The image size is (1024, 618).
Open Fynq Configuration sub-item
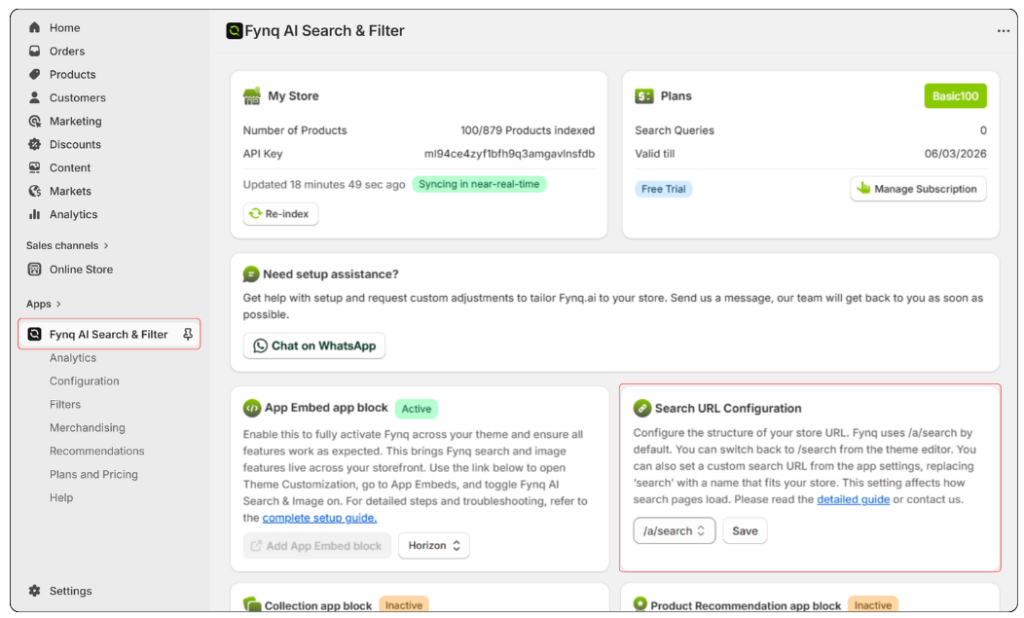click(84, 381)
